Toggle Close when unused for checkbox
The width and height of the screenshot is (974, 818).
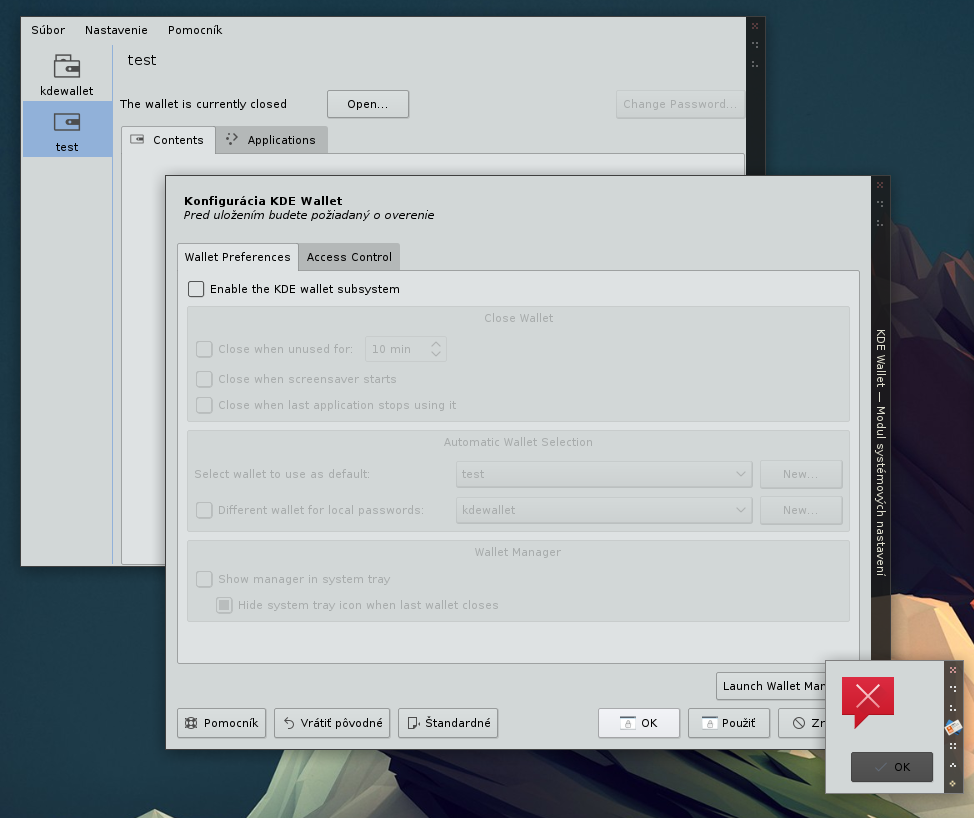point(204,349)
